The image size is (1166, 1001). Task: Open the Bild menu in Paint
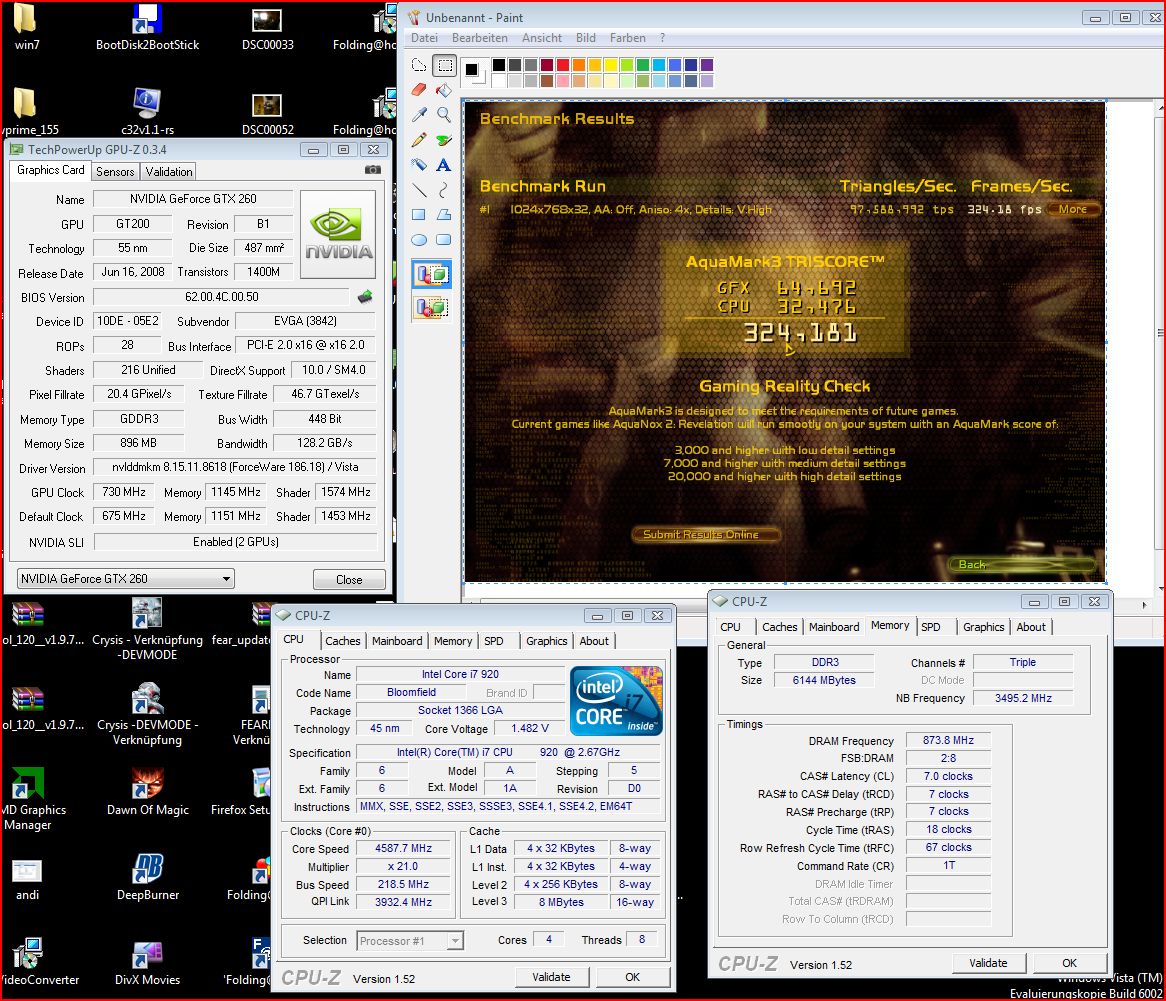point(585,38)
